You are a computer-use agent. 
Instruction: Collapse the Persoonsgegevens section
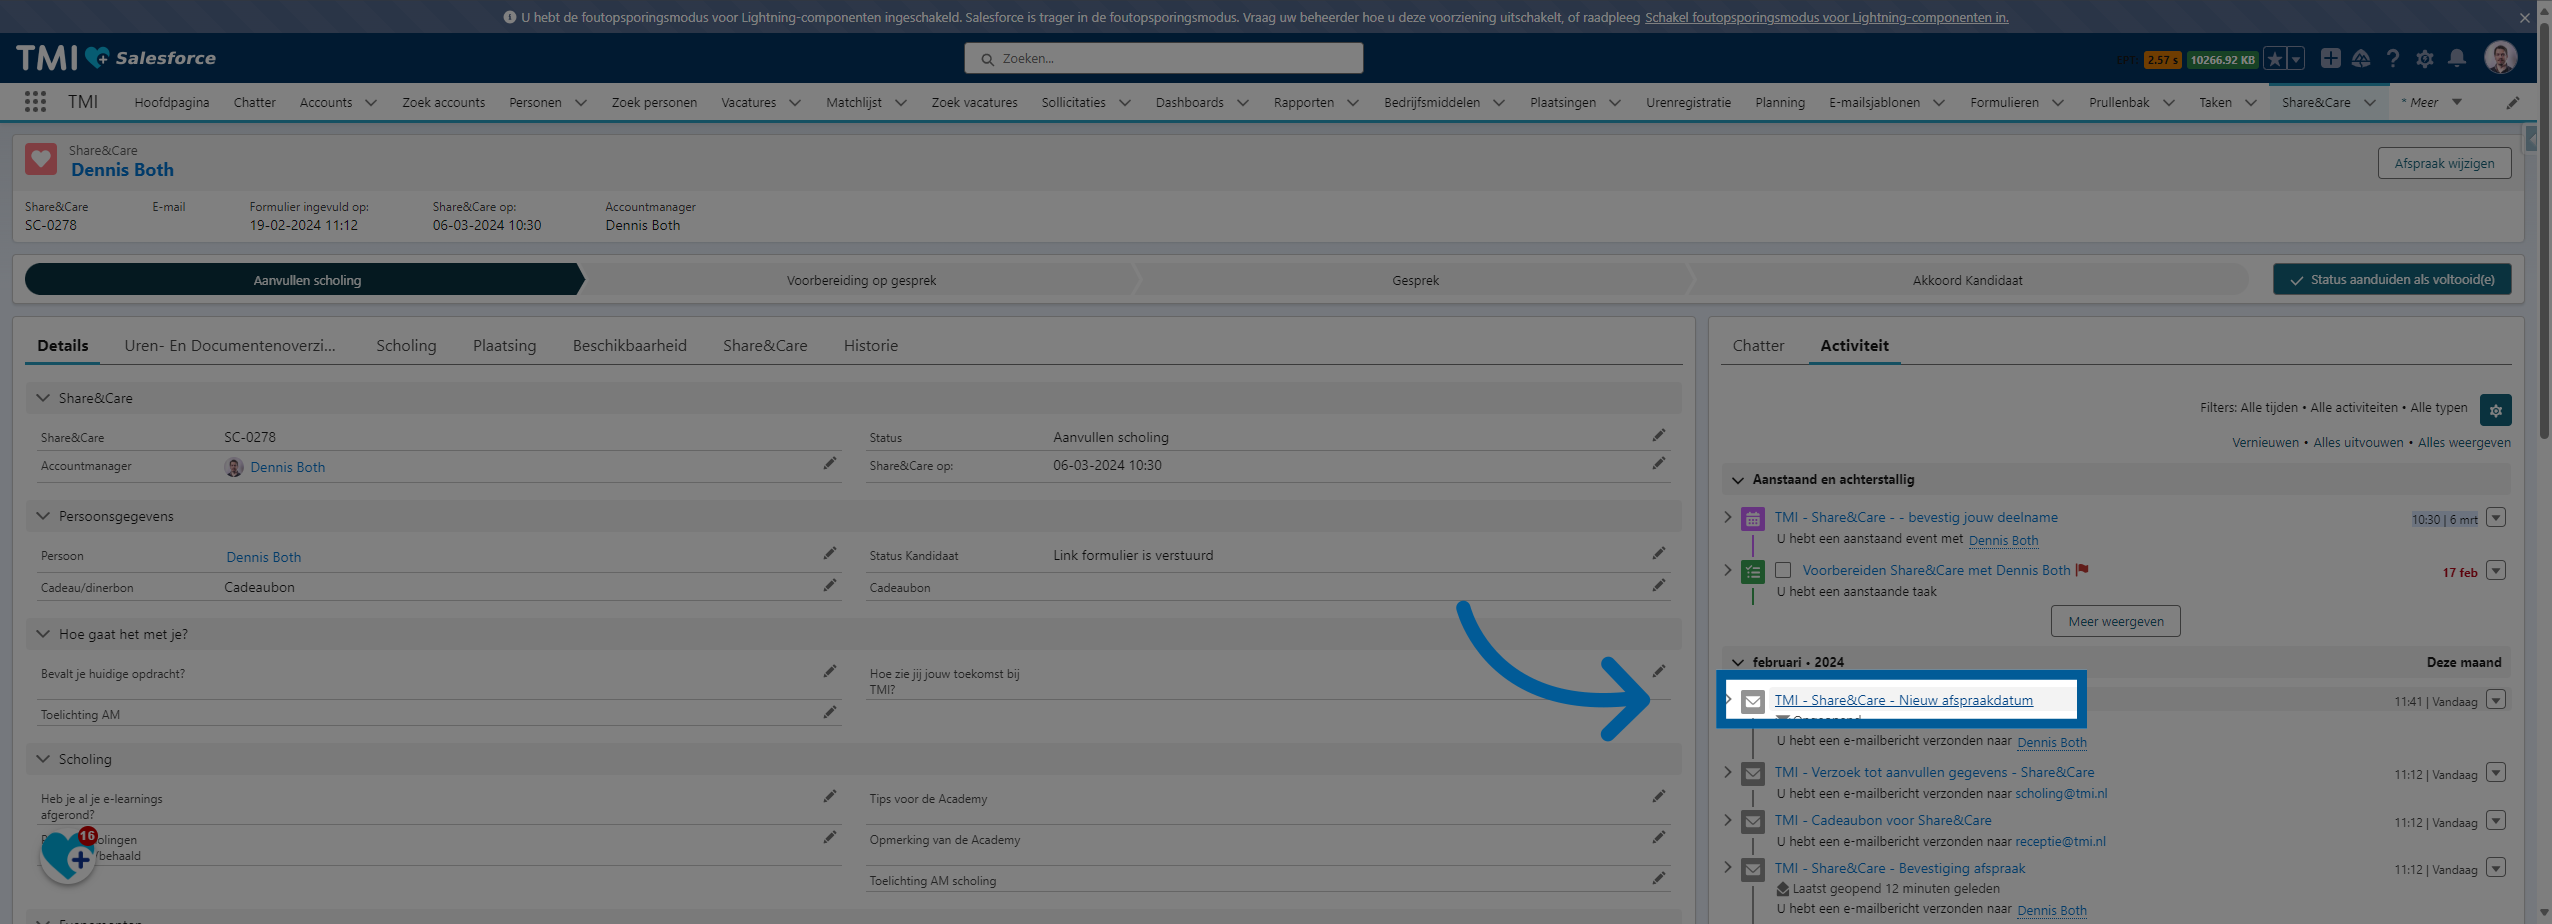(x=43, y=516)
